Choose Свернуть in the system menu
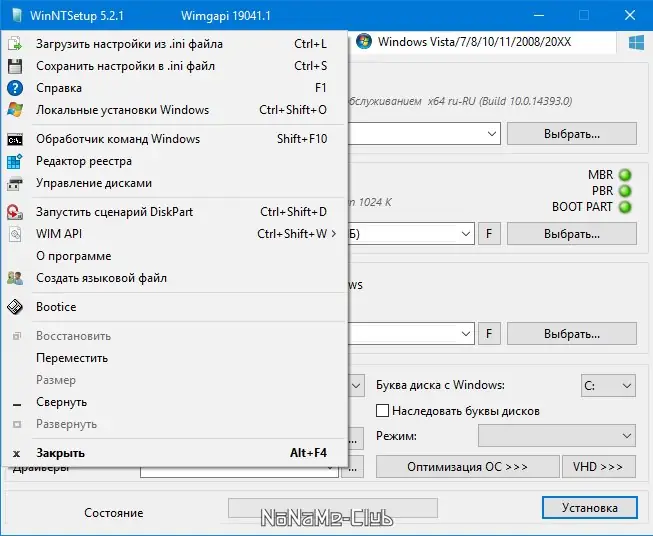The height and width of the screenshot is (536, 653). tap(174, 402)
